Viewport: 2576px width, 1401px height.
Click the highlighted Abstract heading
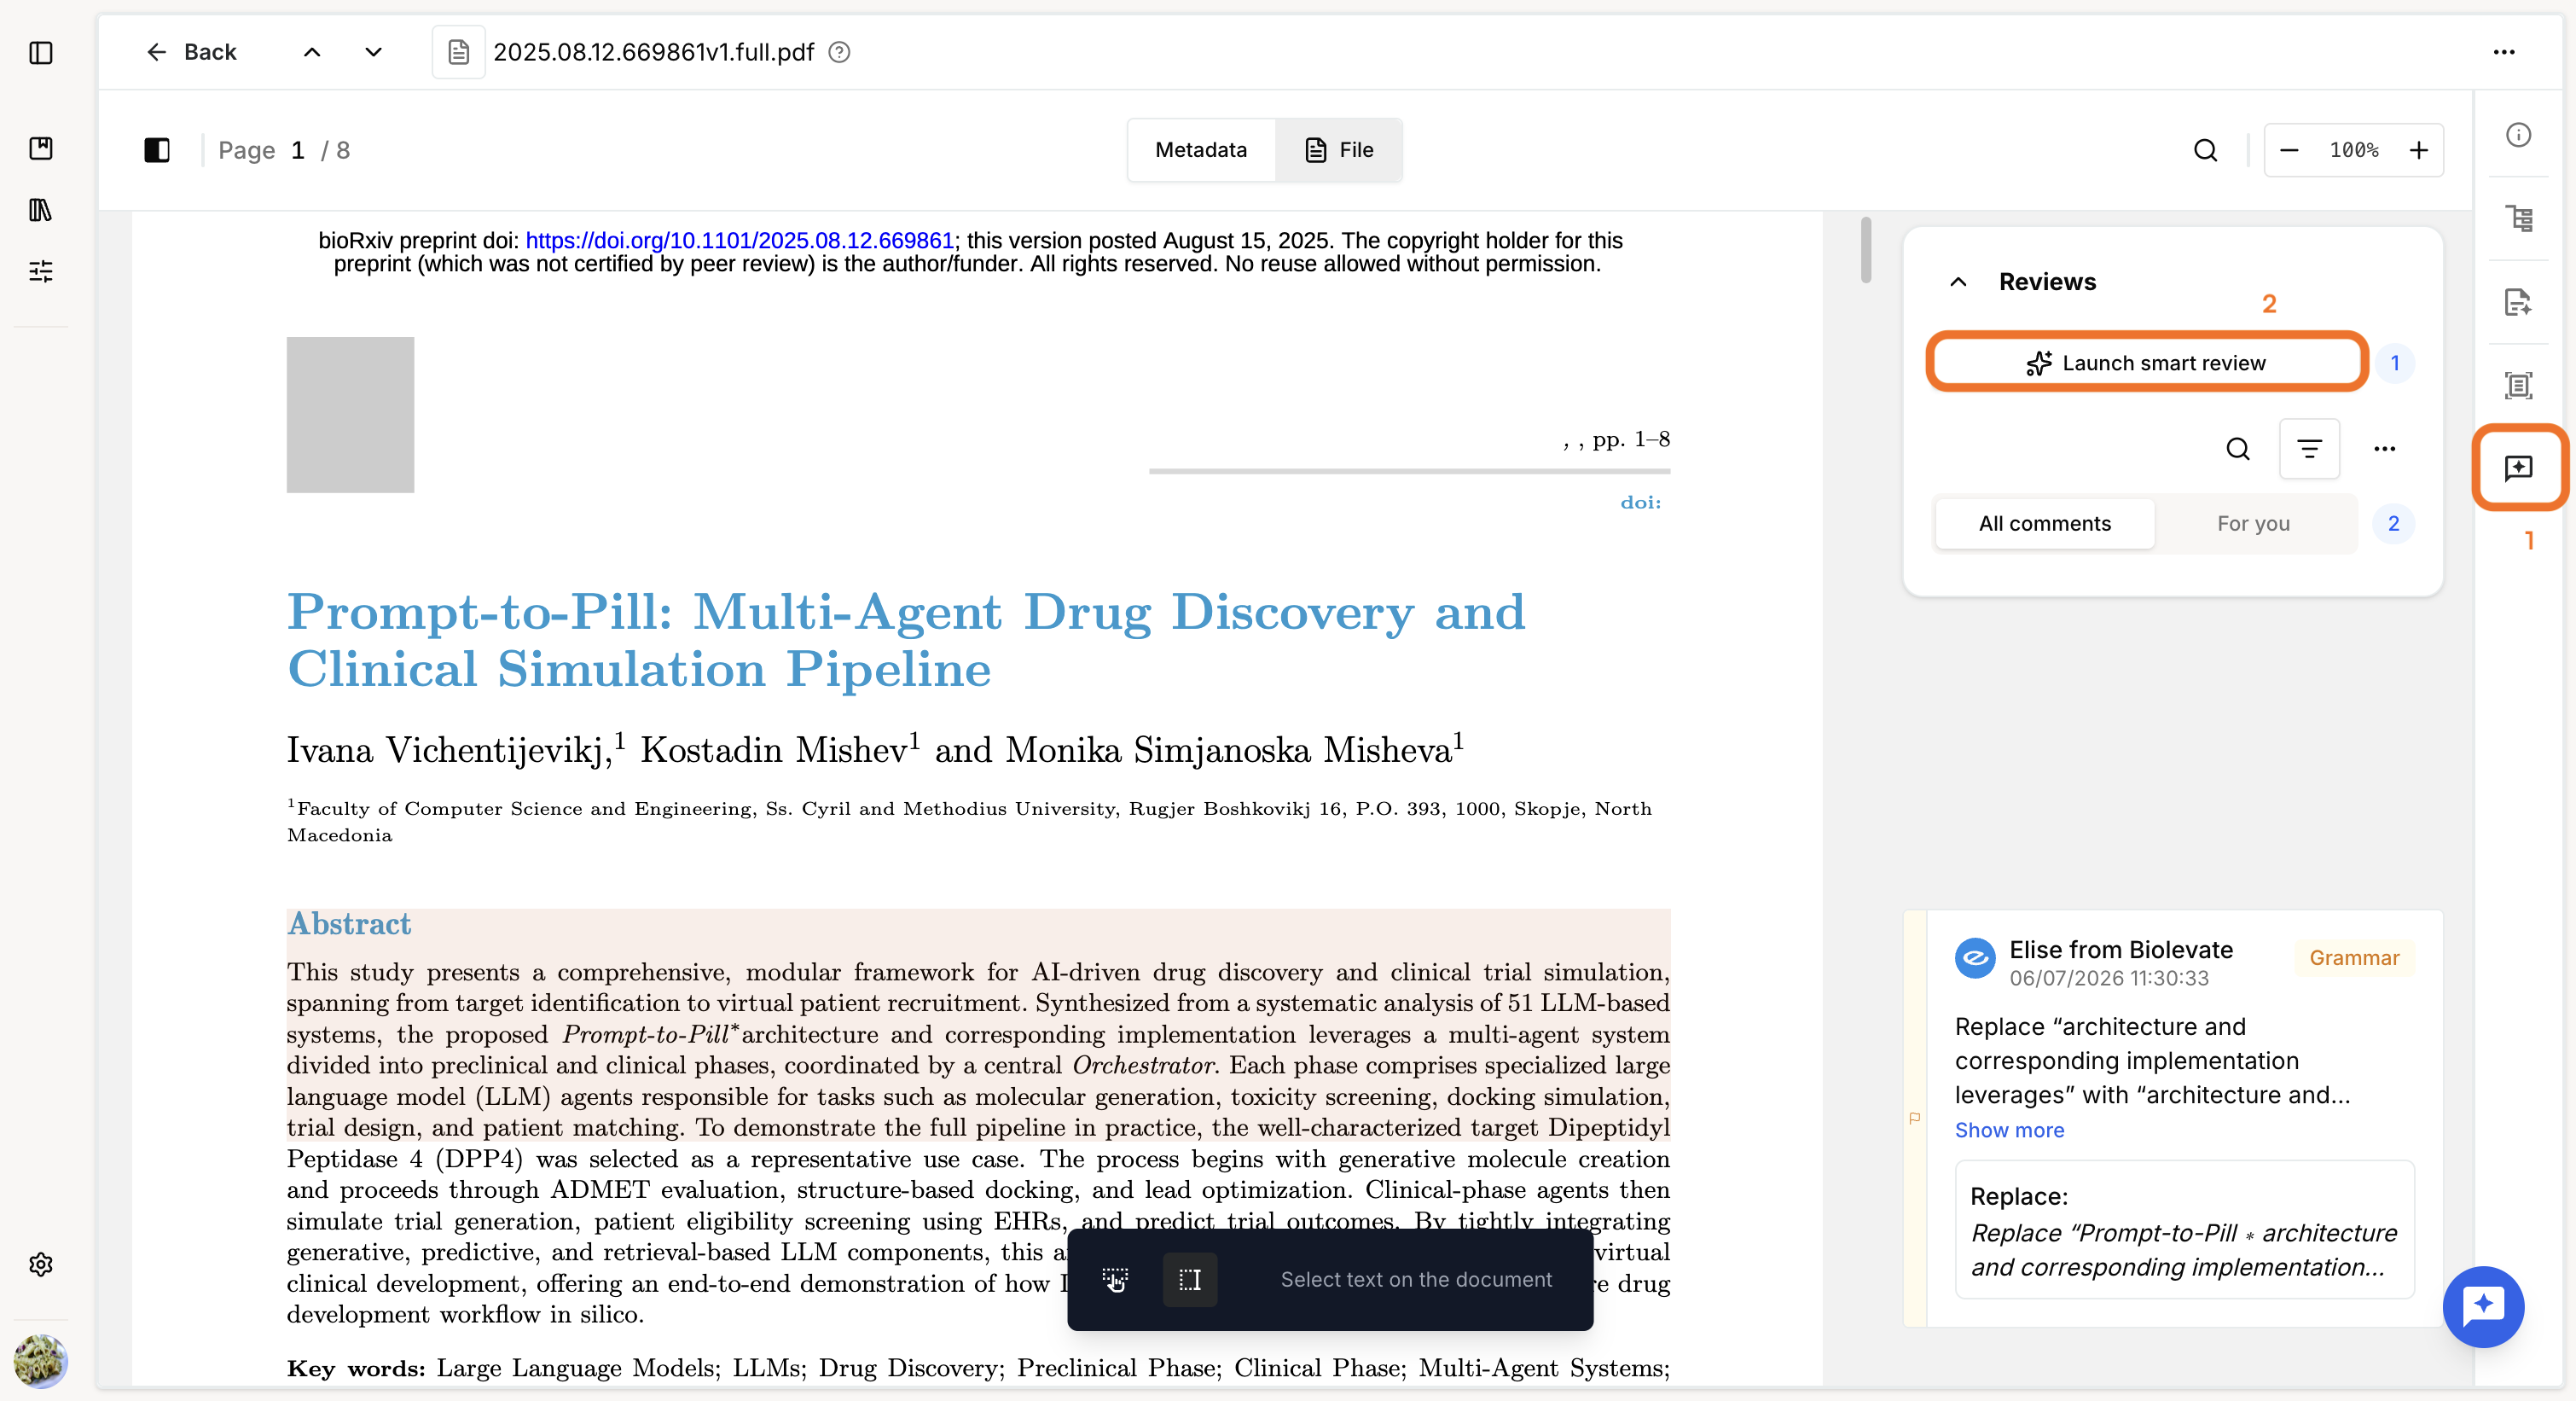(x=349, y=923)
